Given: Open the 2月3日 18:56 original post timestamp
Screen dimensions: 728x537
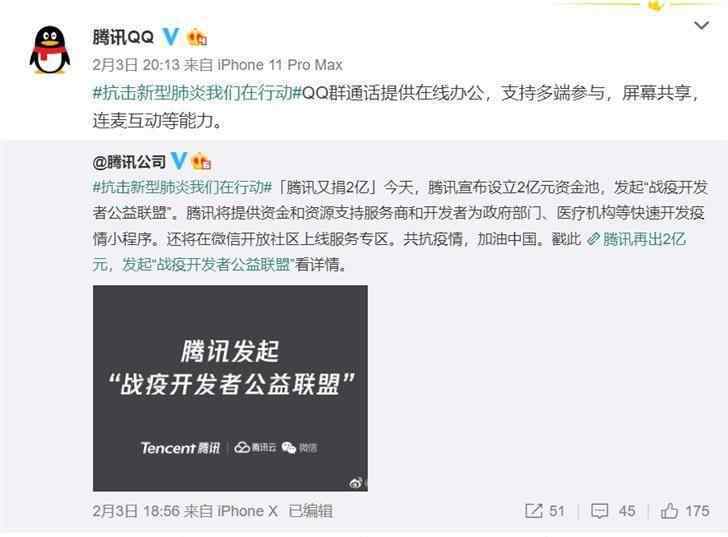Looking at the screenshot, I should tap(136, 511).
